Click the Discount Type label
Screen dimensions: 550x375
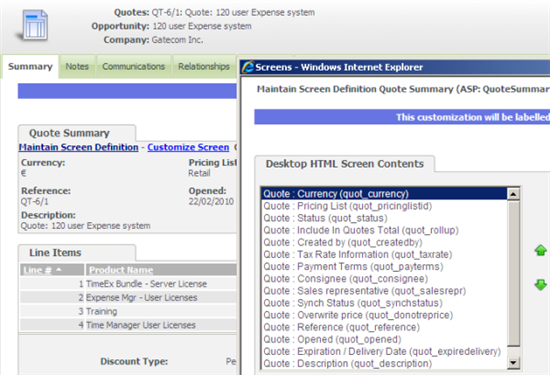tap(134, 361)
